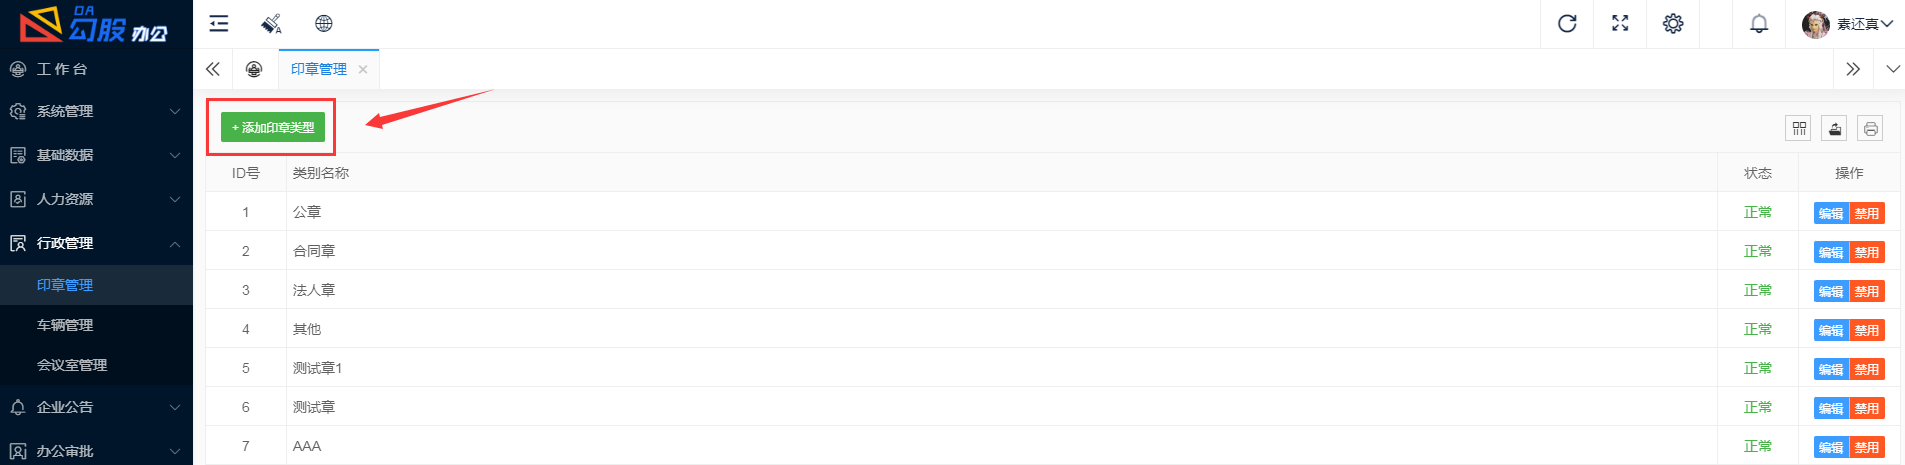Viewport: 1905px width, 465px height.
Task: Enter fullscreen using the expand icon
Action: tap(1620, 24)
